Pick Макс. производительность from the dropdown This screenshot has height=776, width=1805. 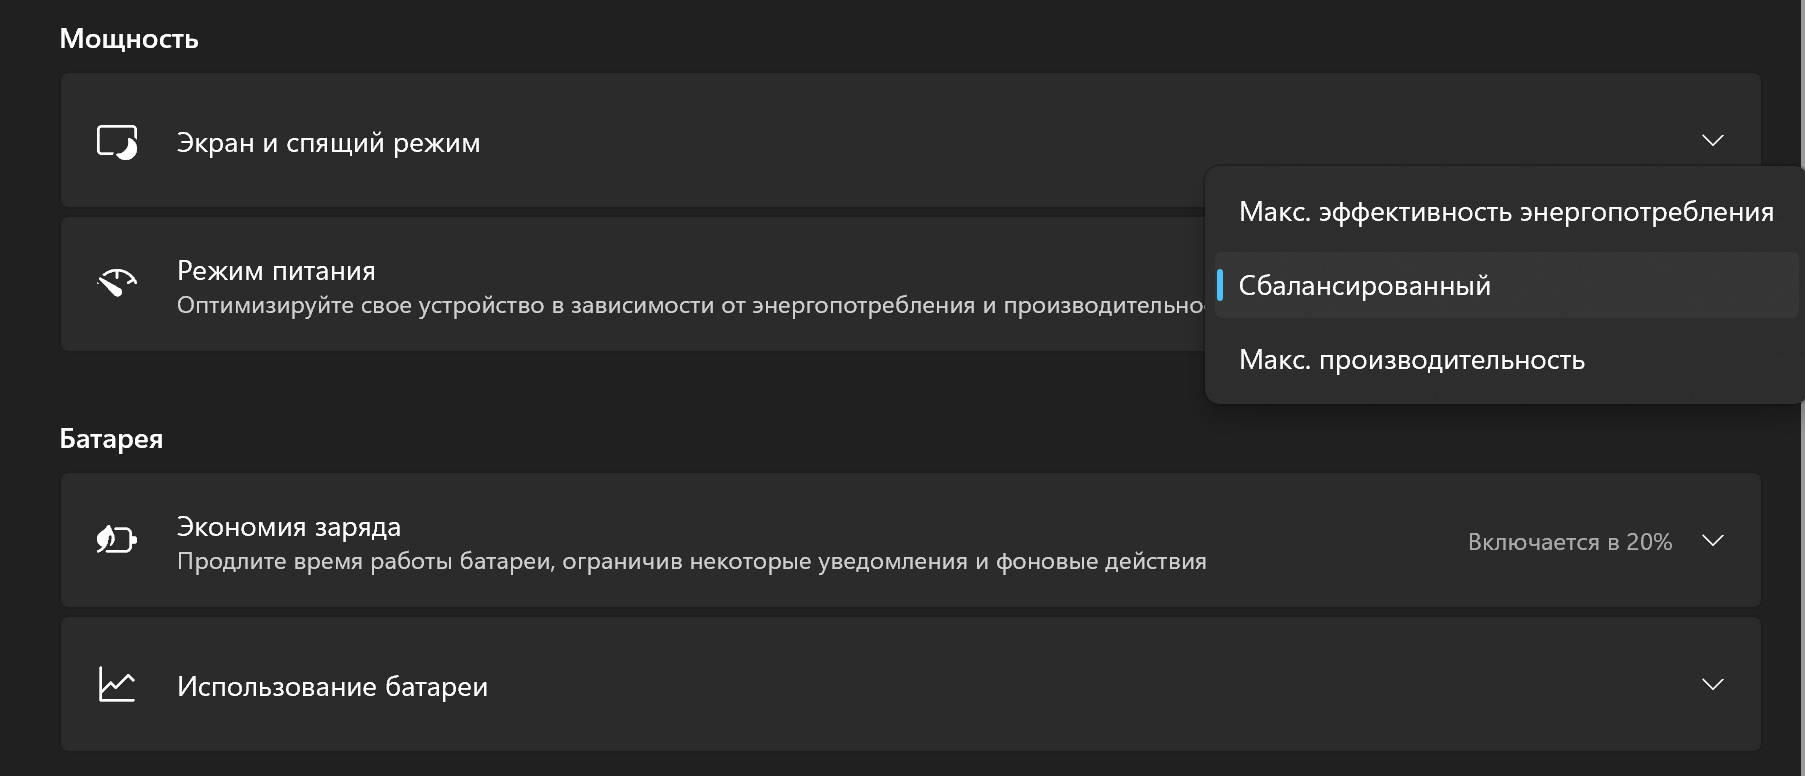(1411, 360)
